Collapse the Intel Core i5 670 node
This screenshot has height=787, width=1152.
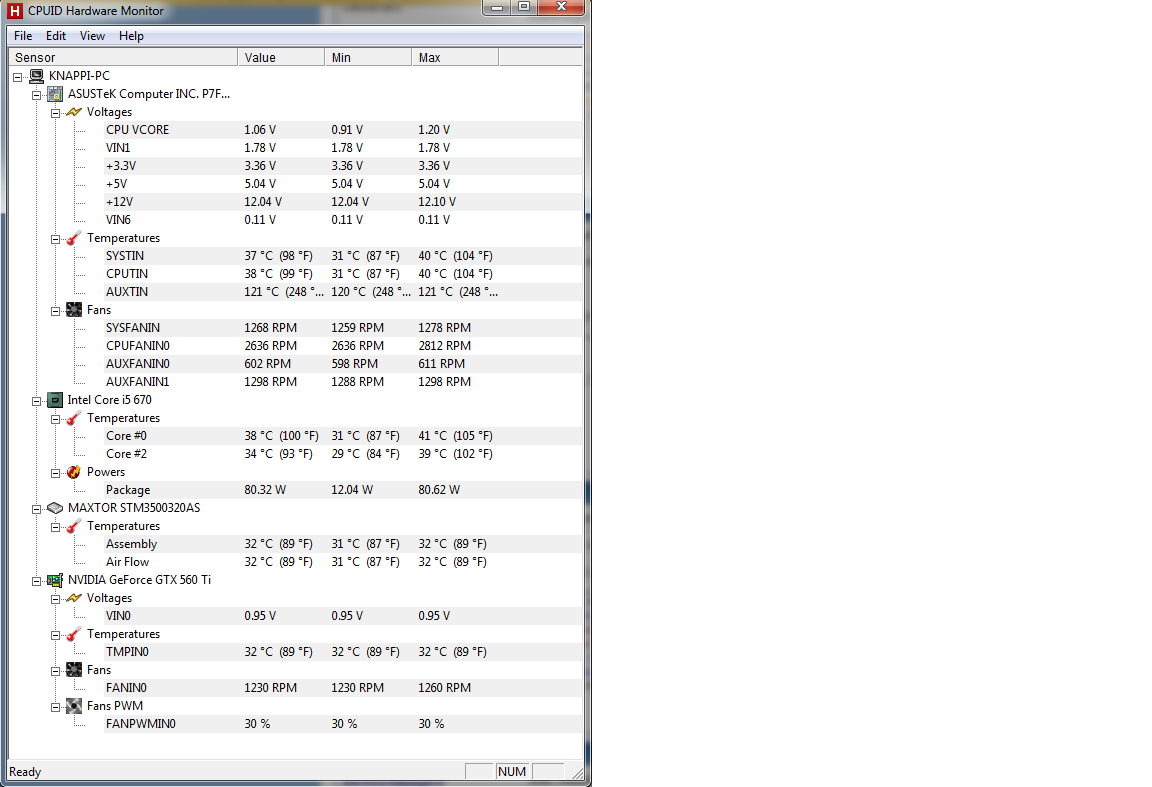[x=37, y=401]
